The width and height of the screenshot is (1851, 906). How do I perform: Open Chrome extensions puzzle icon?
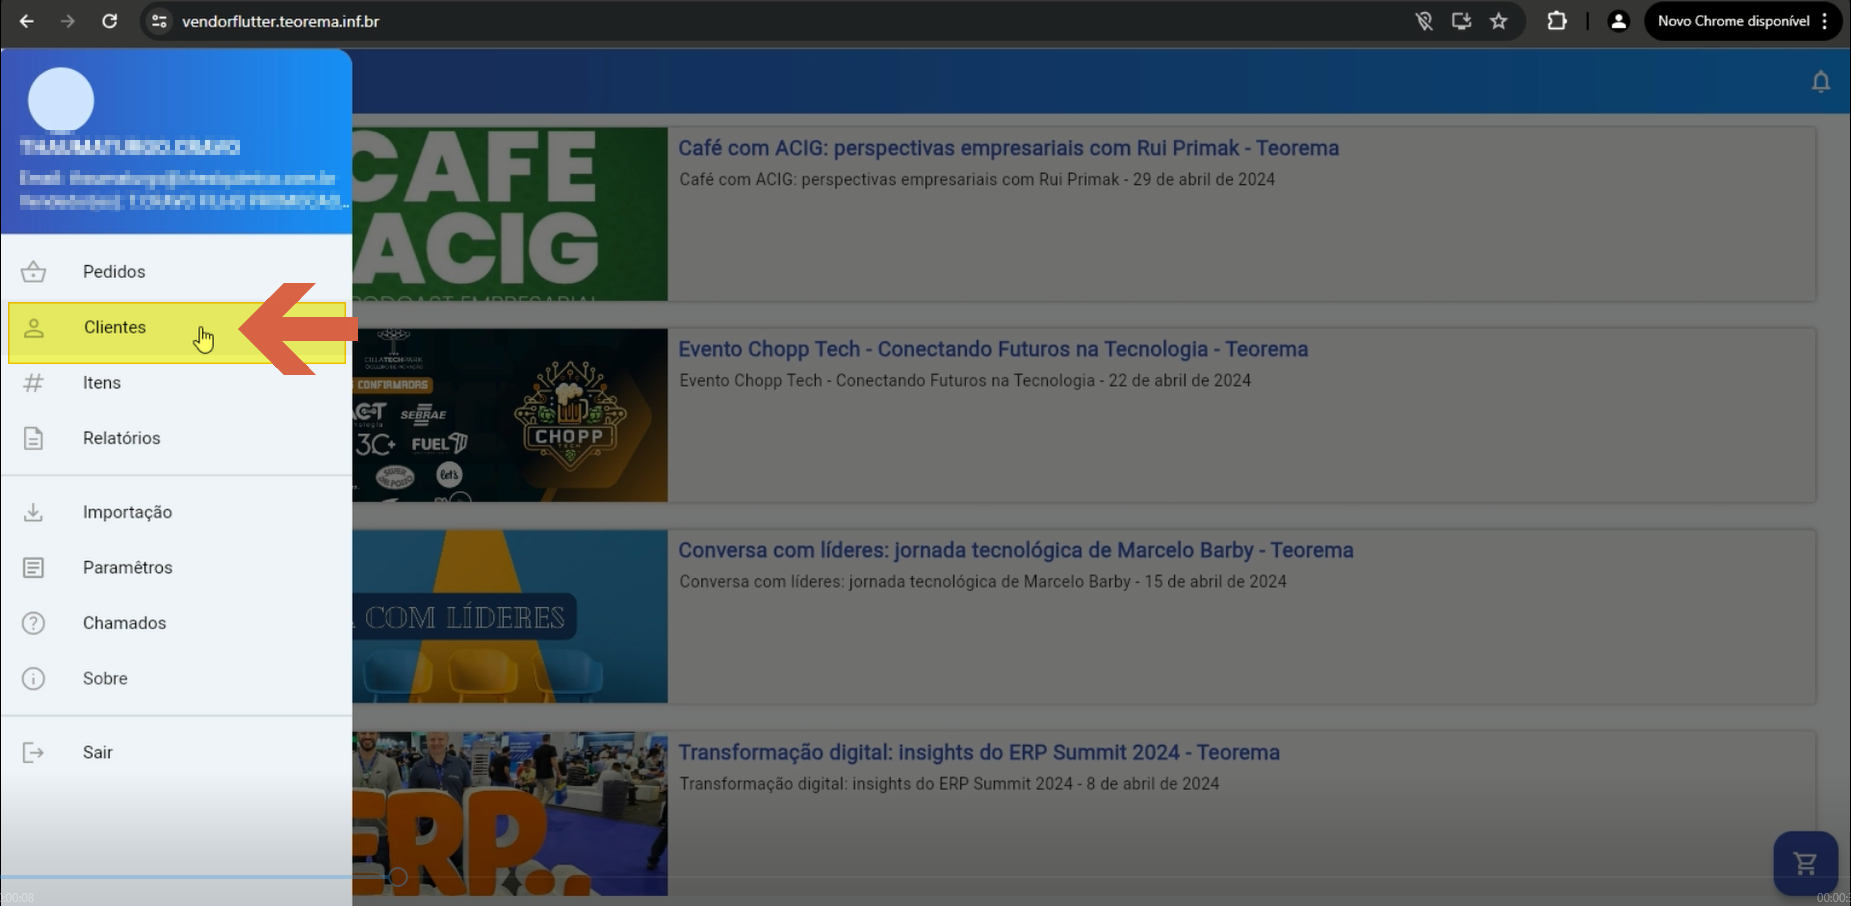(1556, 21)
